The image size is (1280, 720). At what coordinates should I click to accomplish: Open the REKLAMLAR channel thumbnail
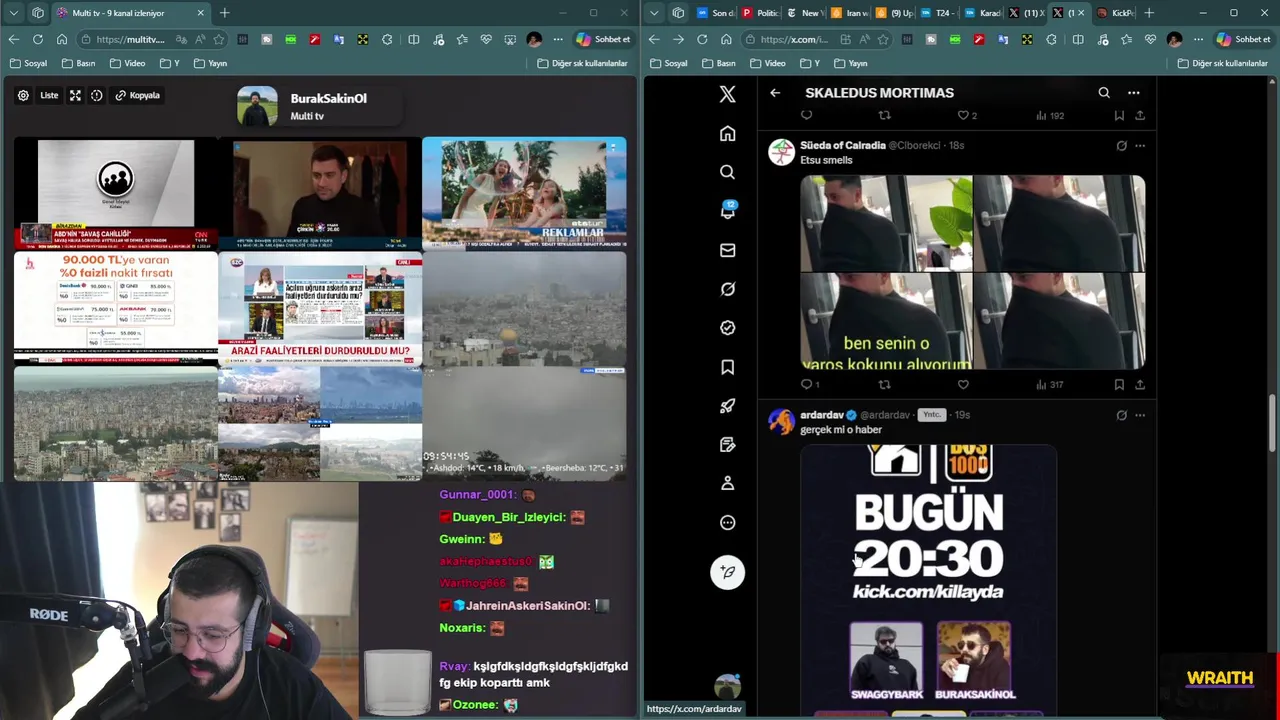click(524, 193)
